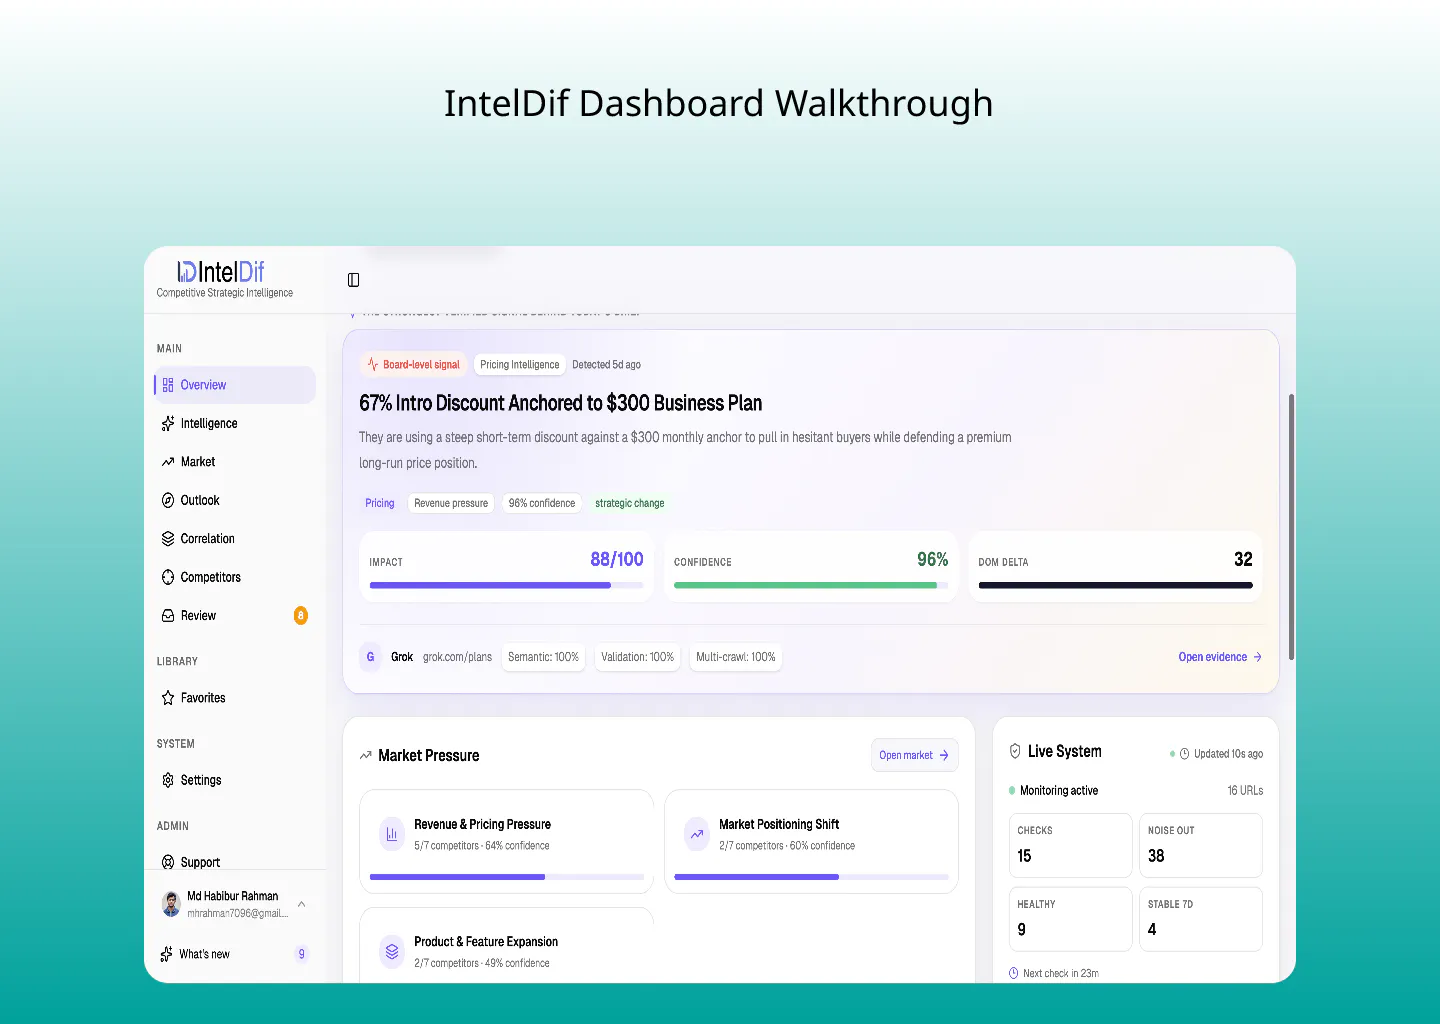Click the Open evidence link

[1220, 657]
